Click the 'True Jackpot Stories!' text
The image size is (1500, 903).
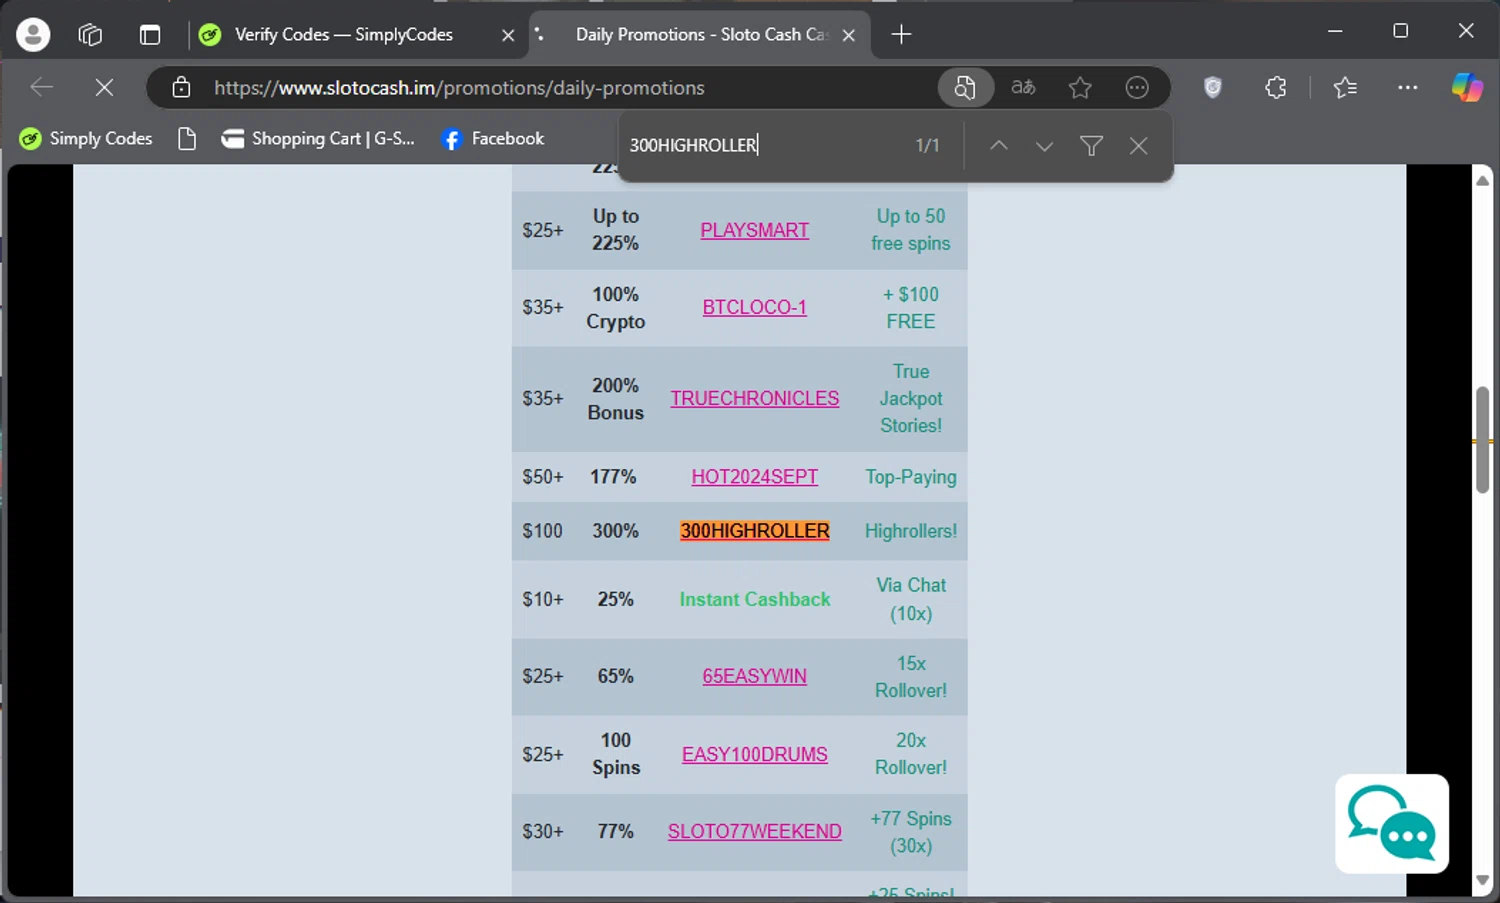pyautogui.click(x=911, y=399)
